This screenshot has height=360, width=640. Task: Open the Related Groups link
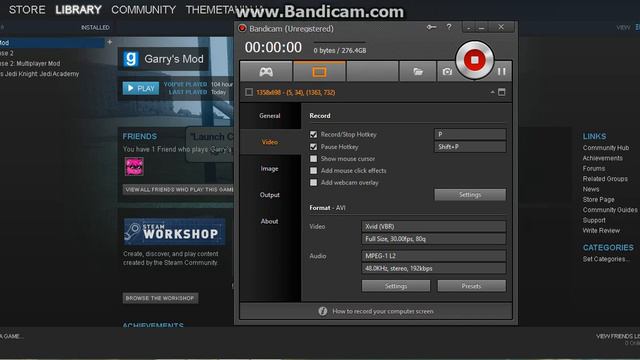coord(605,179)
